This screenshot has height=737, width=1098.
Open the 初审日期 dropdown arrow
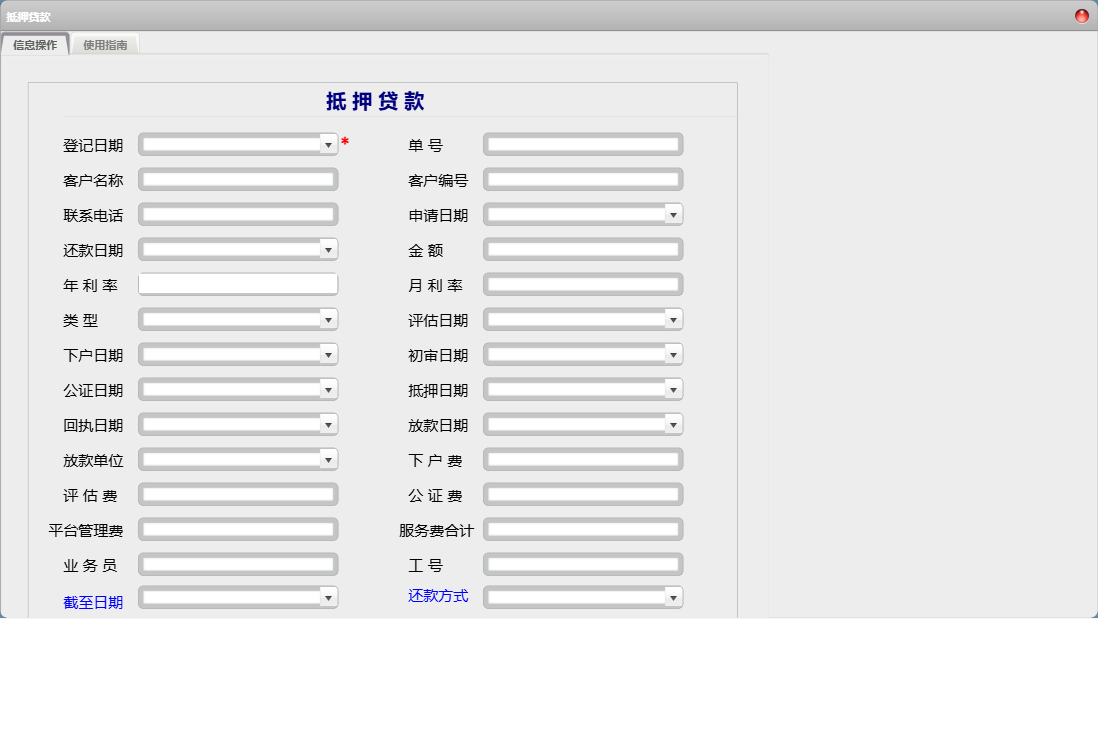[673, 355]
